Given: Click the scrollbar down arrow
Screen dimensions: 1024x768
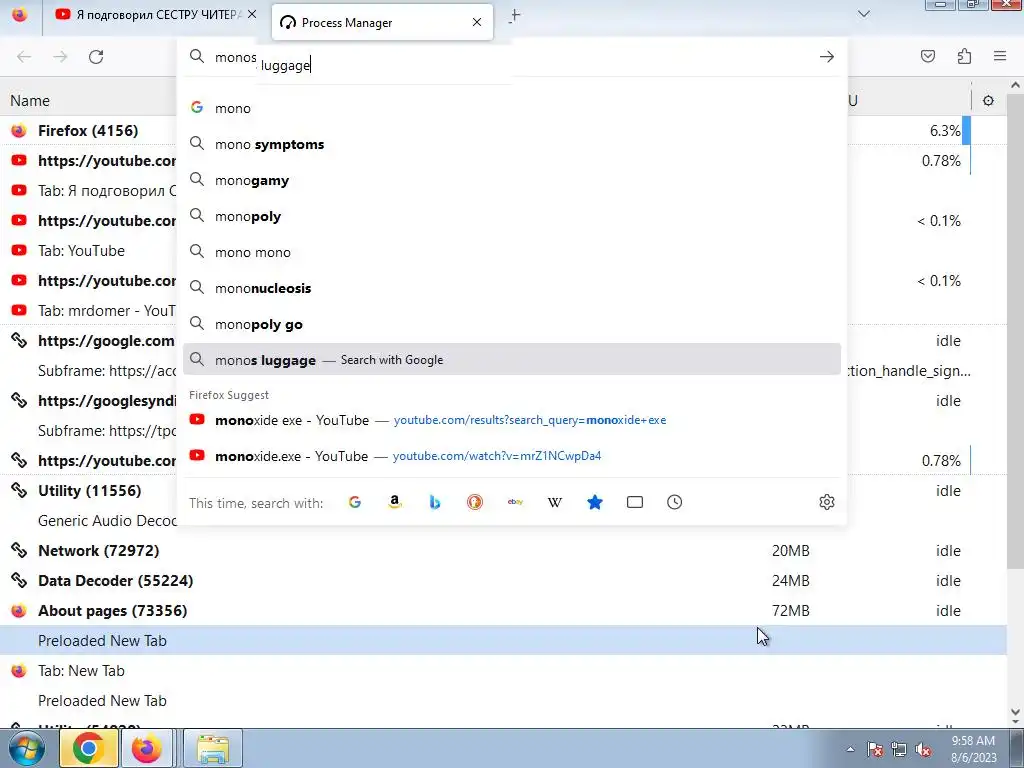Looking at the screenshot, I should click(x=1015, y=712).
